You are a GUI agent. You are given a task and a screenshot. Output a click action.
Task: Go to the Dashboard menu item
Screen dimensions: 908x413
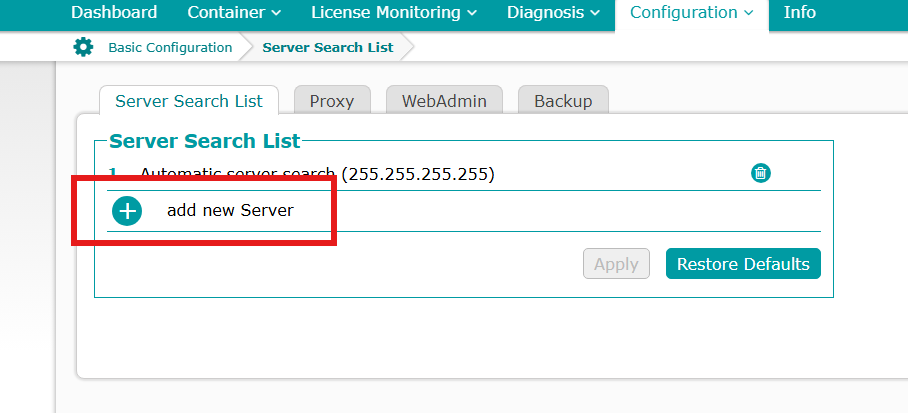click(x=114, y=13)
